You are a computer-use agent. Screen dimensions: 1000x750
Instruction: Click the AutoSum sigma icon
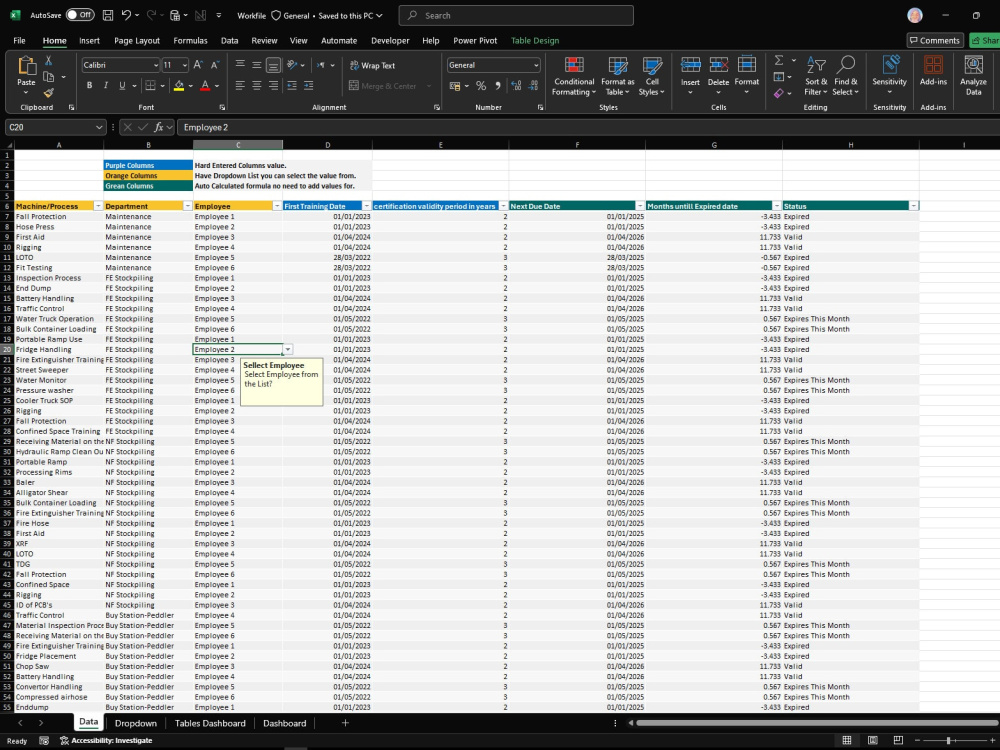779,60
